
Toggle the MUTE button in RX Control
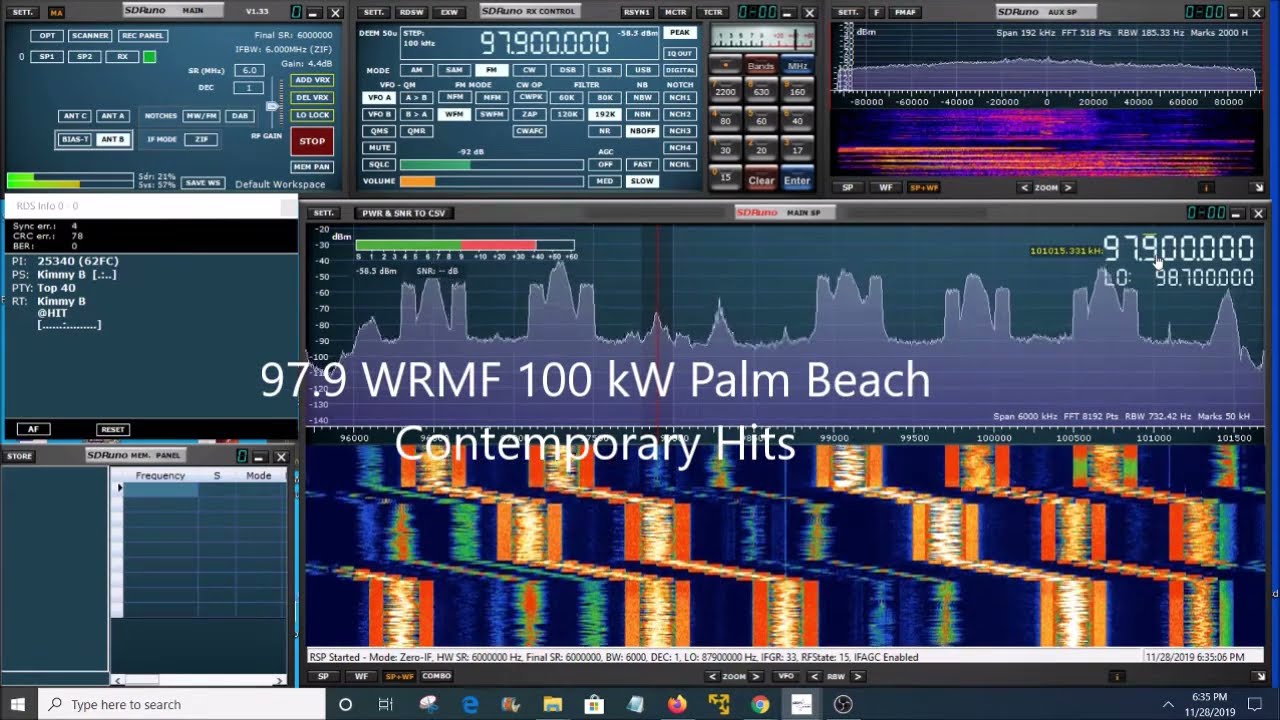[x=379, y=148]
